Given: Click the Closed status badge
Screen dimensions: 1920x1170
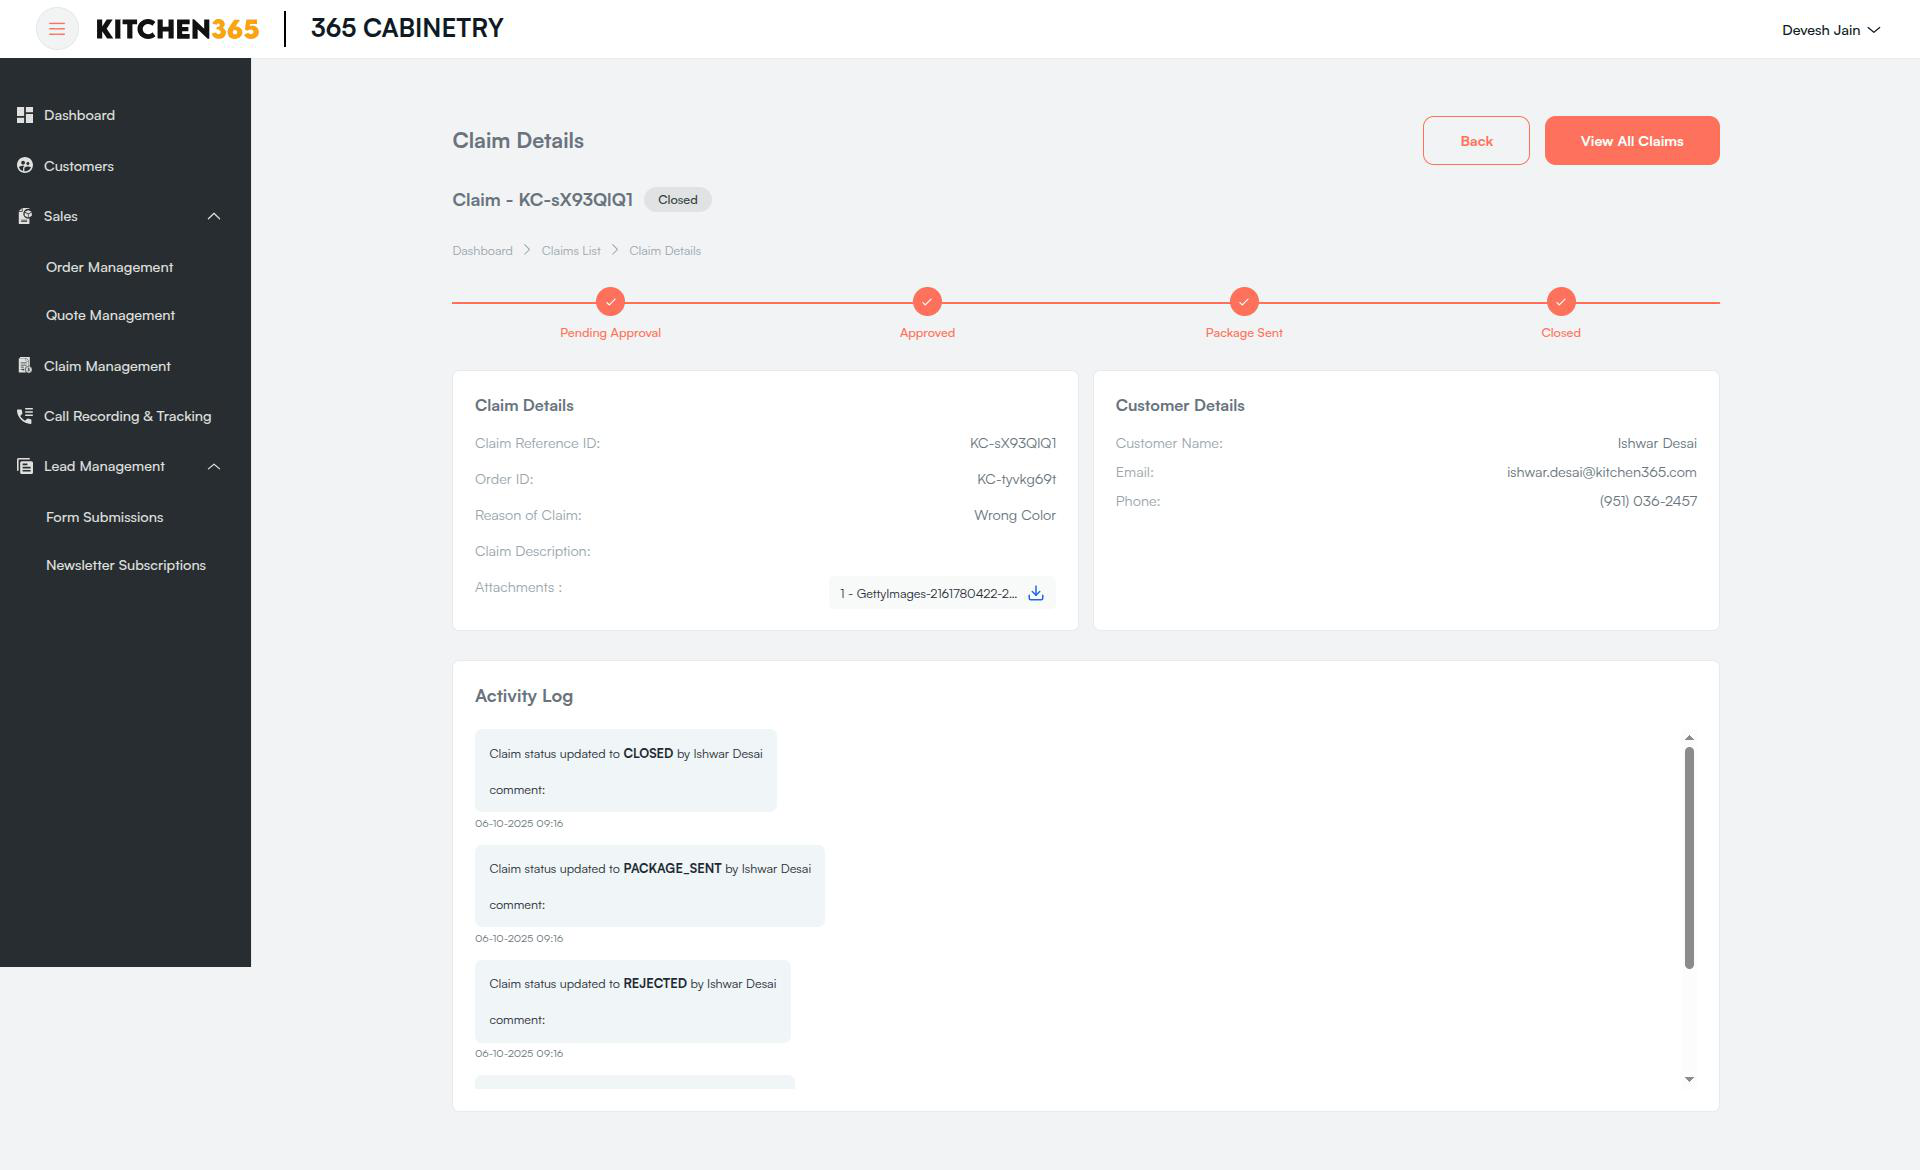Looking at the screenshot, I should click(678, 200).
